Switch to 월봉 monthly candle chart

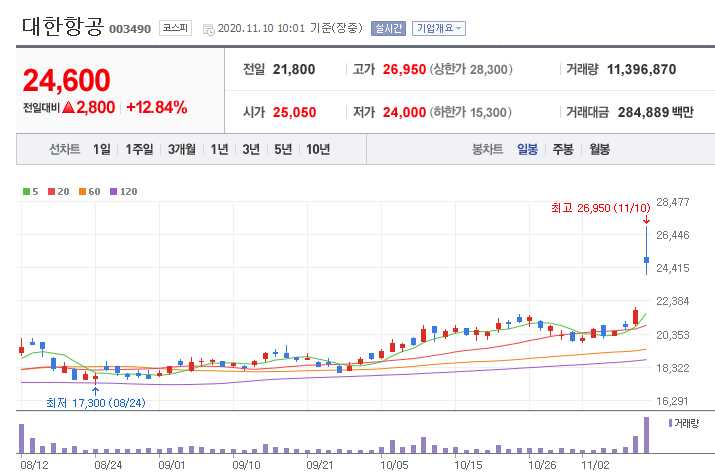tap(600, 149)
